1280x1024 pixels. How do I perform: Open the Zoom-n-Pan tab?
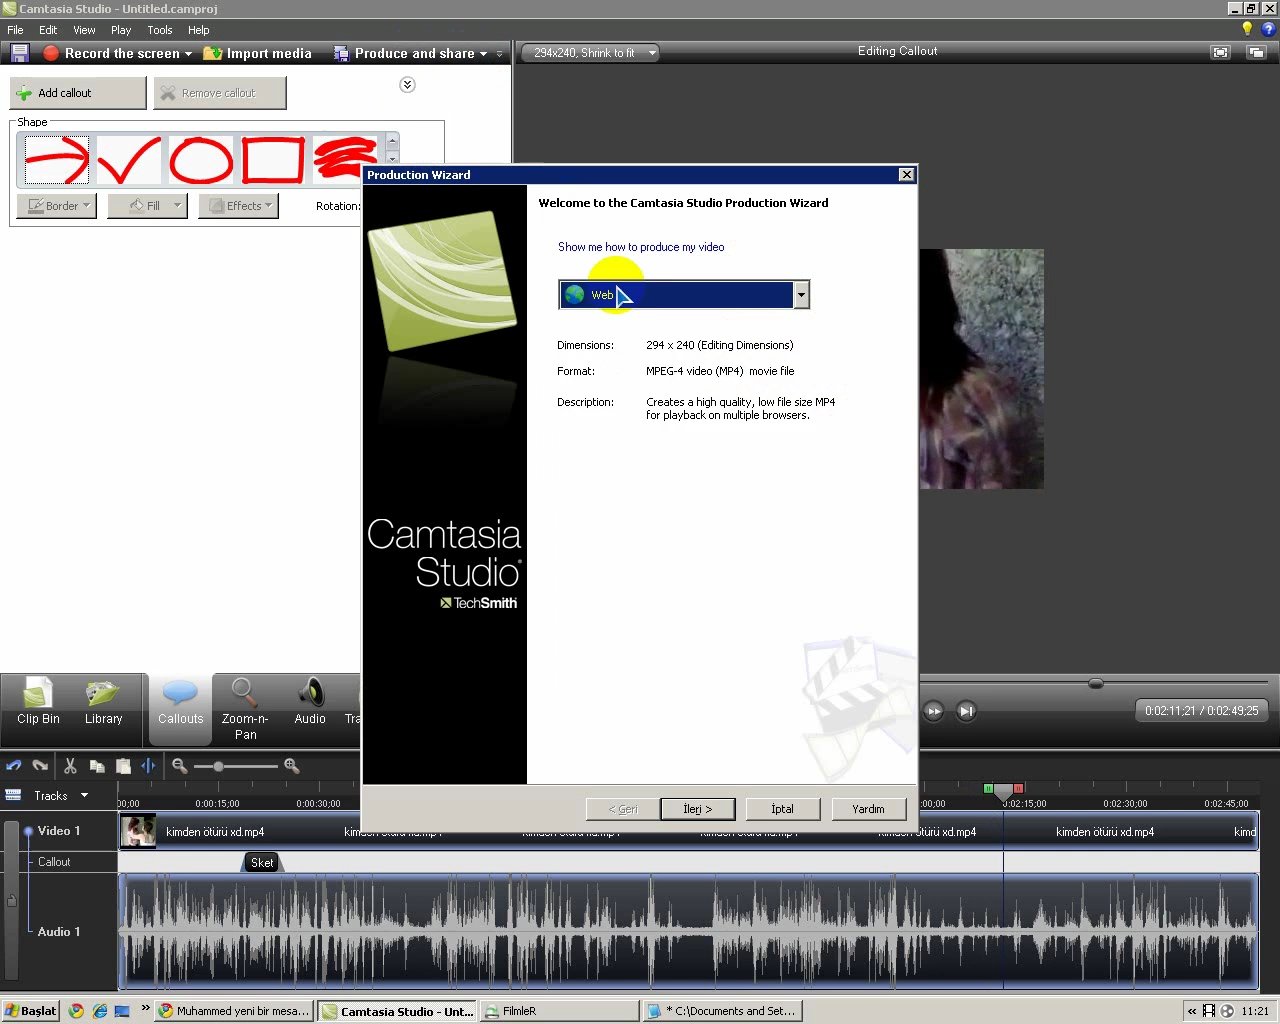coord(245,709)
